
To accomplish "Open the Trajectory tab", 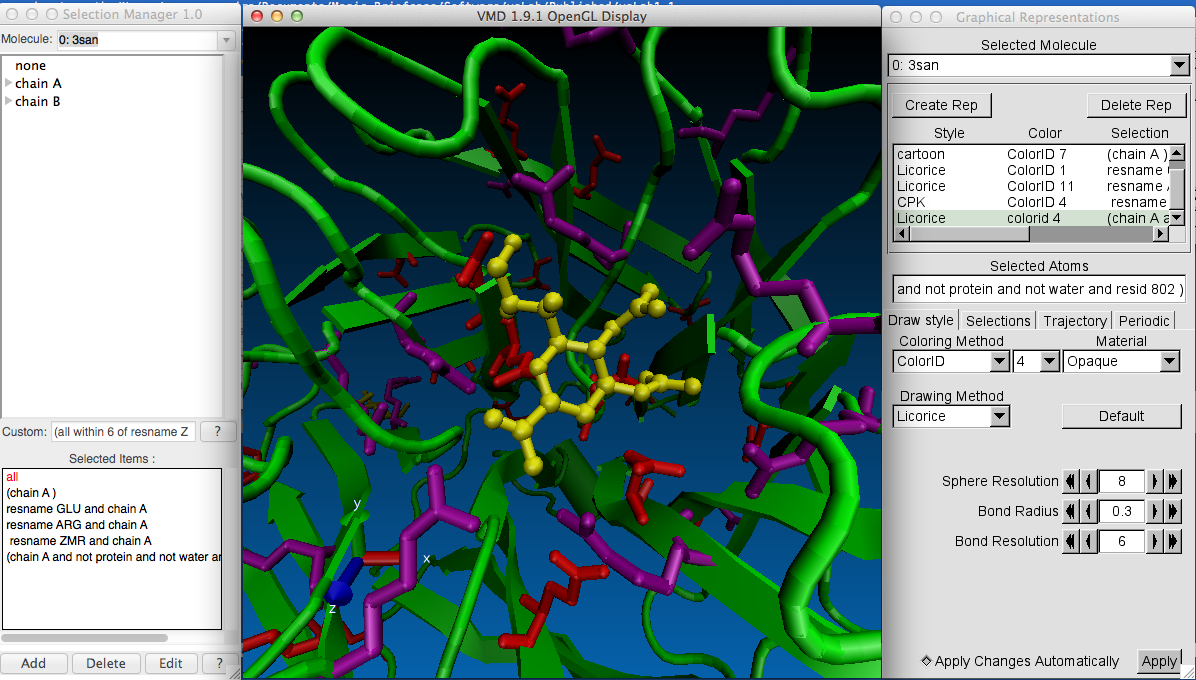I will [x=1075, y=320].
